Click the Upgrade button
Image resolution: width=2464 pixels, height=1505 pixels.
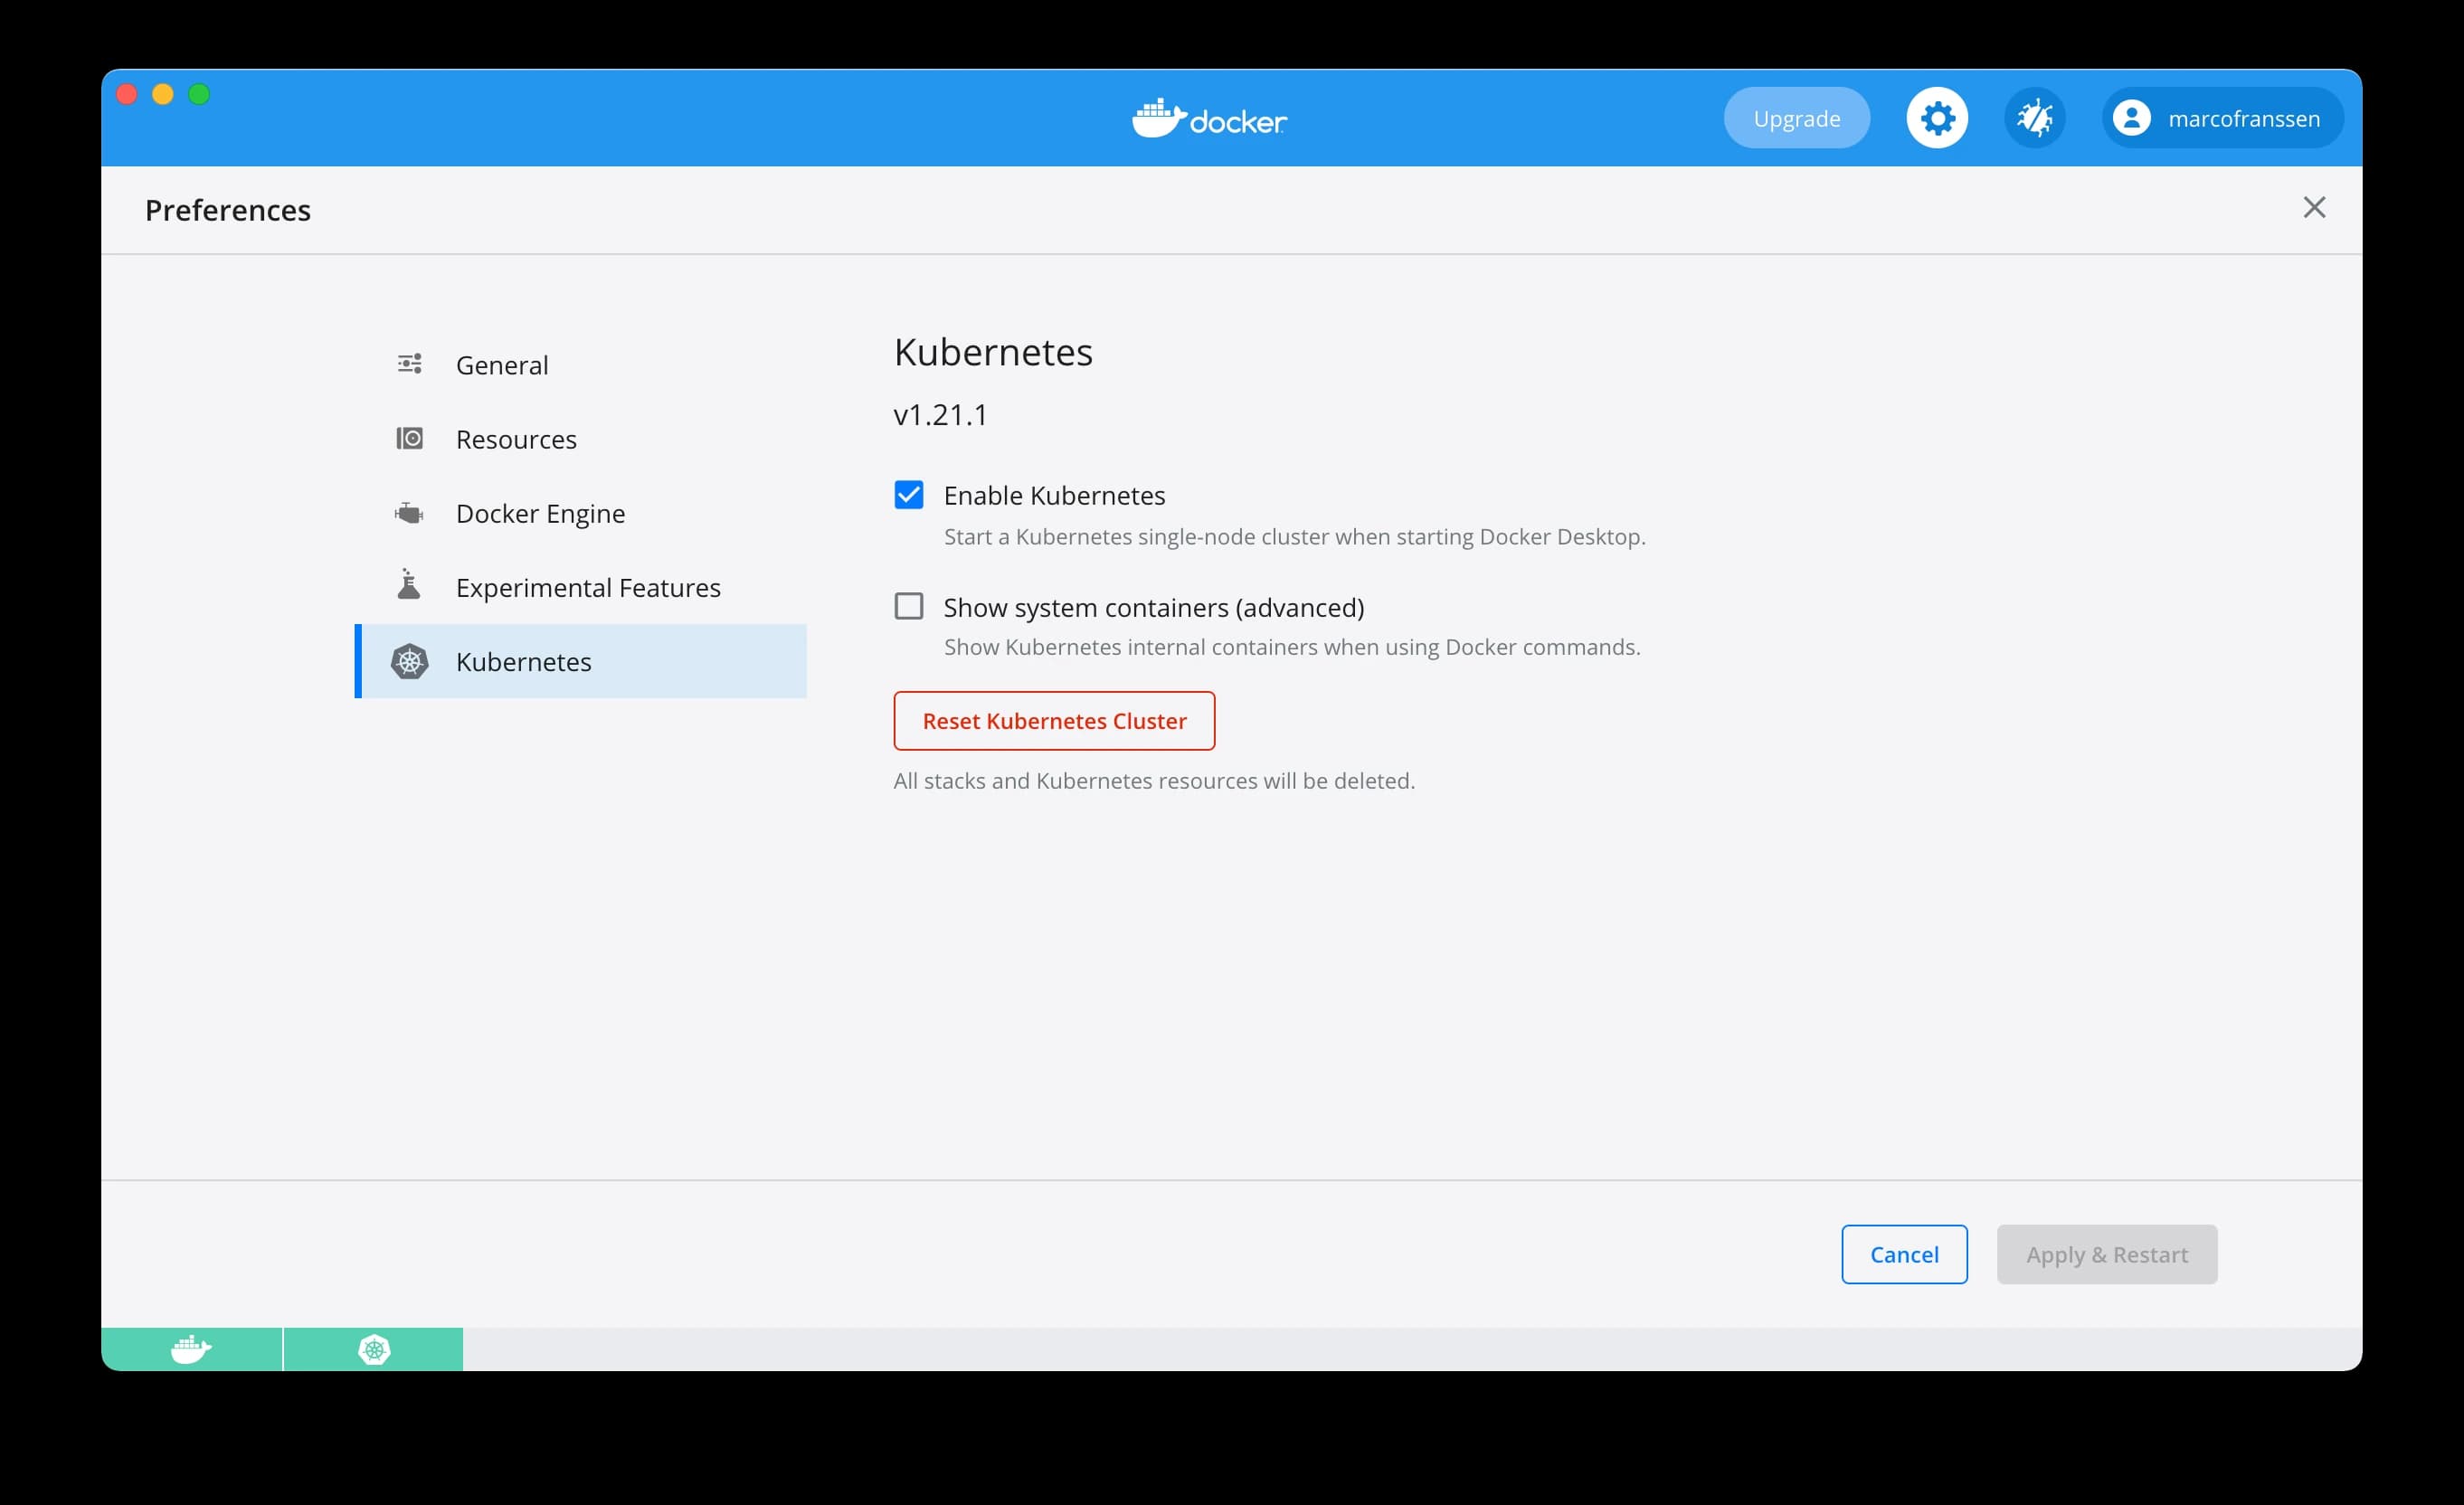coord(1796,118)
